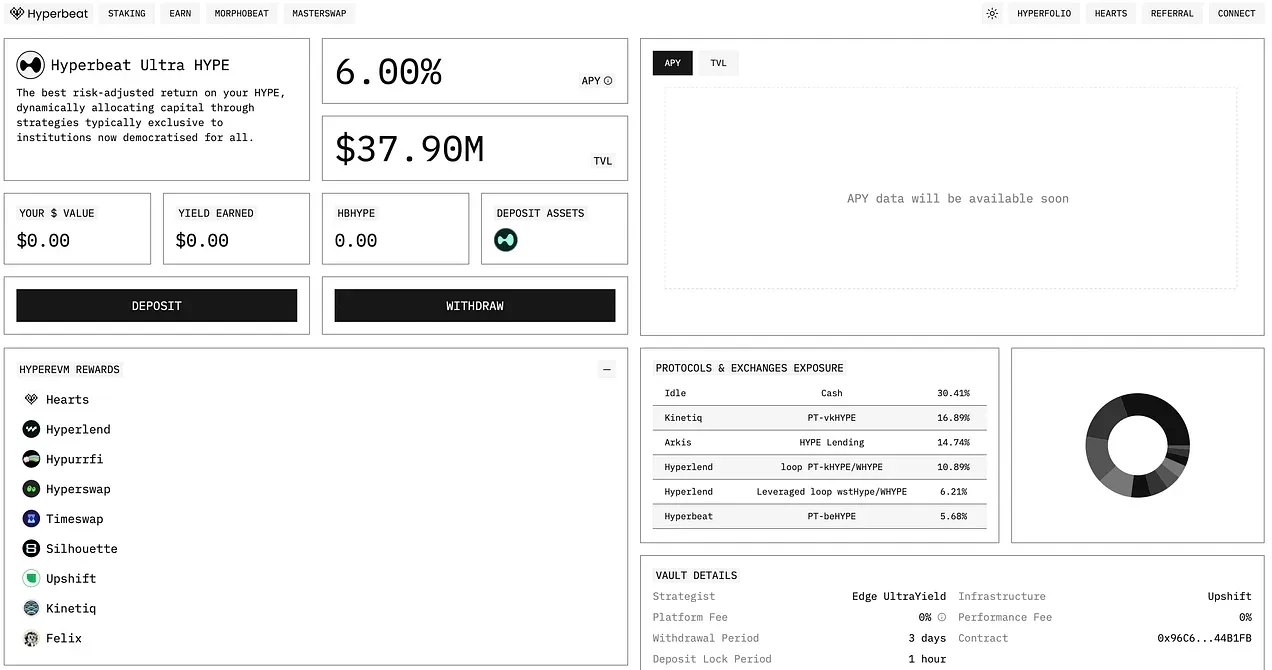This screenshot has height=670, width=1272.
Task: Click the HYPE token icon under Deposit Assets
Action: coord(505,240)
